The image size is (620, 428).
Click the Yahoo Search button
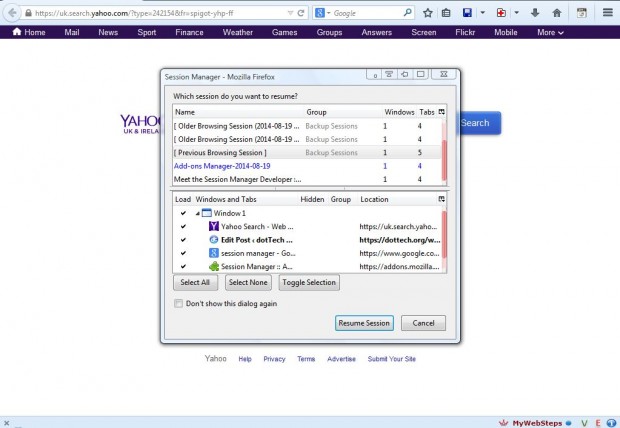click(479, 123)
